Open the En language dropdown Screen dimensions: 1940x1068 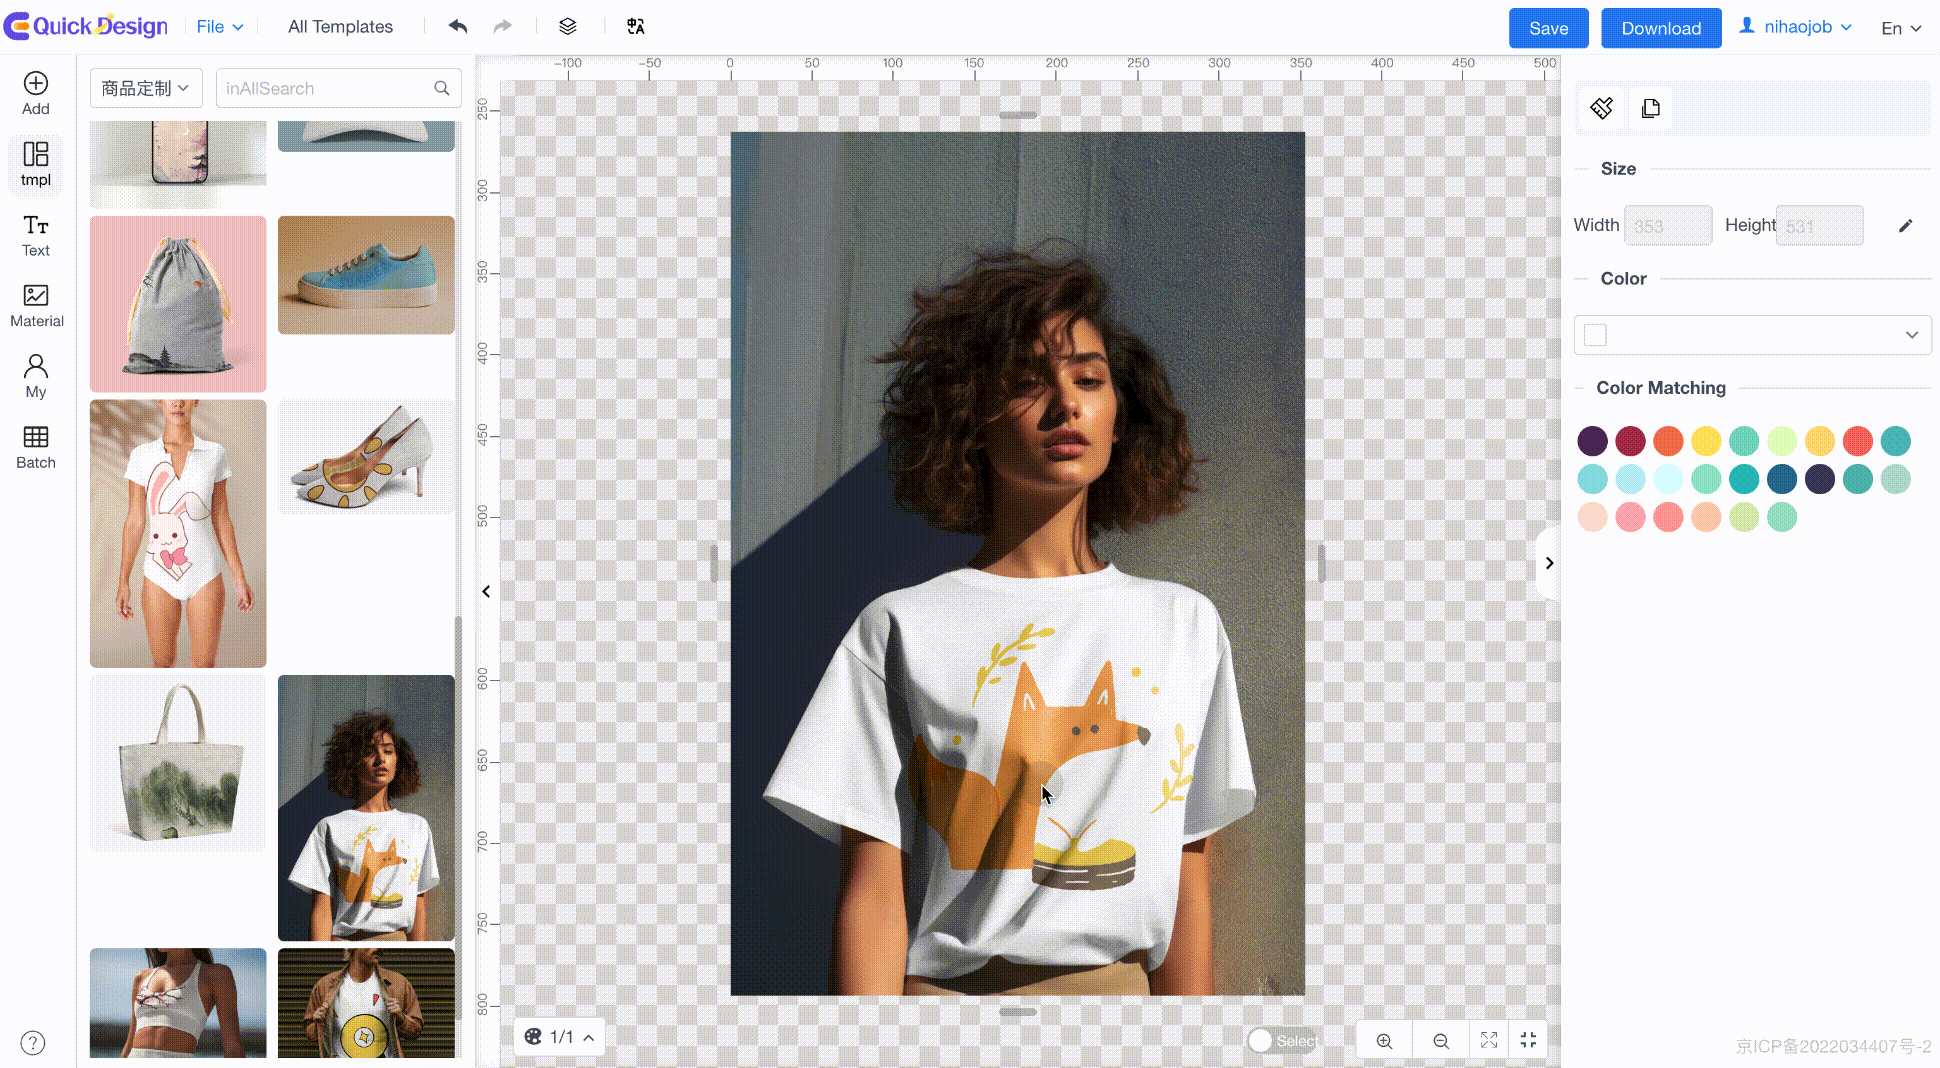[x=1901, y=28]
